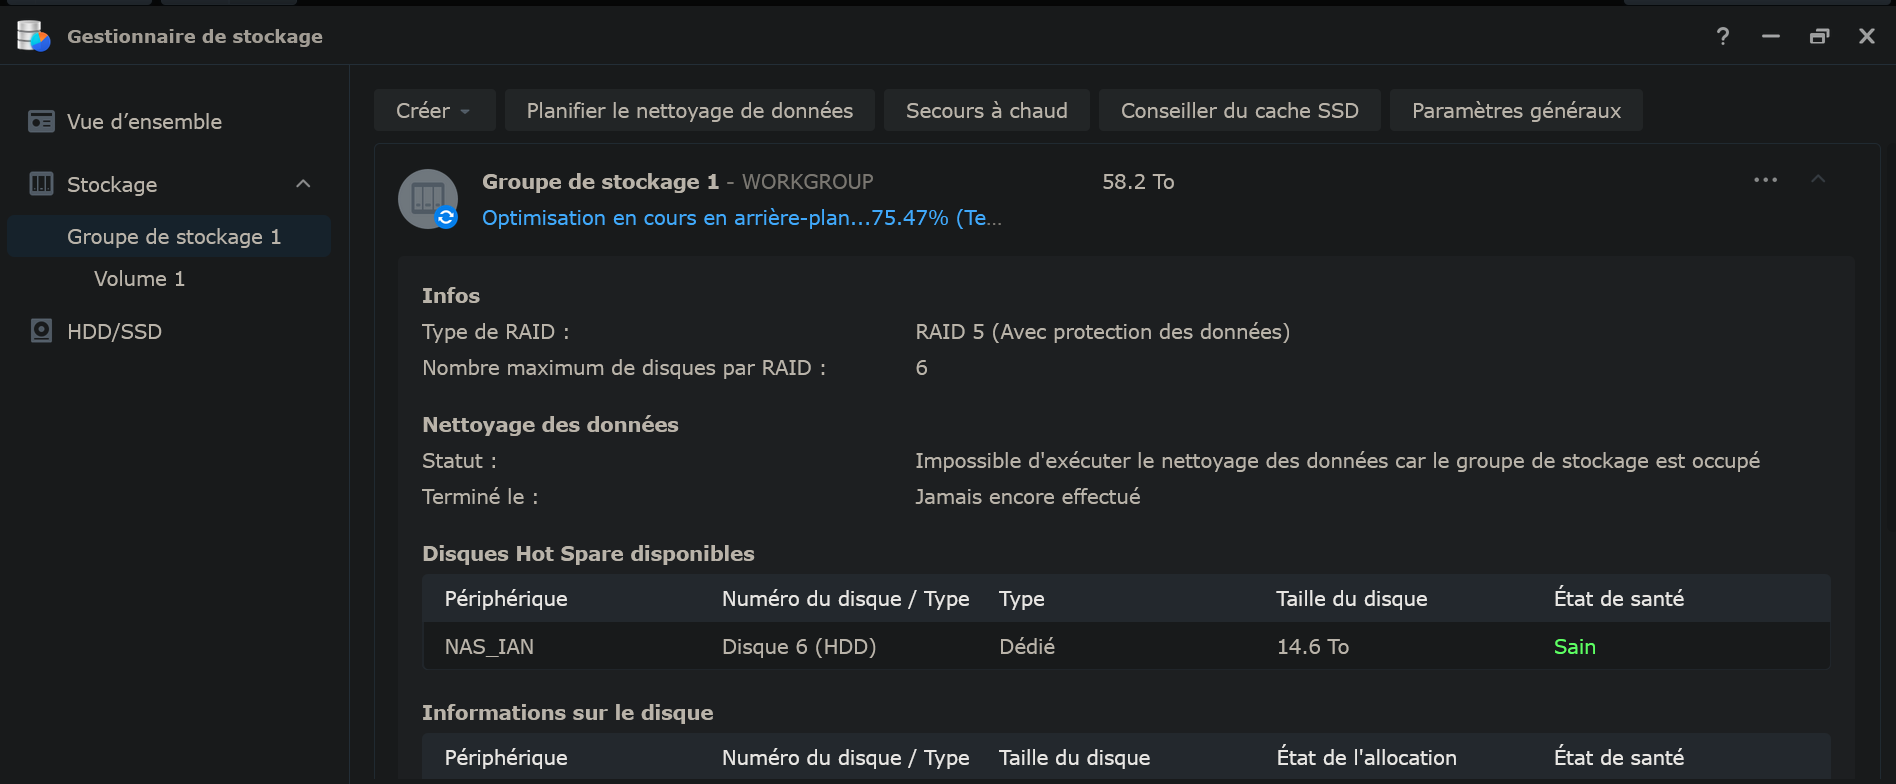Open the Créer dropdown
The width and height of the screenshot is (1896, 784).
[434, 110]
